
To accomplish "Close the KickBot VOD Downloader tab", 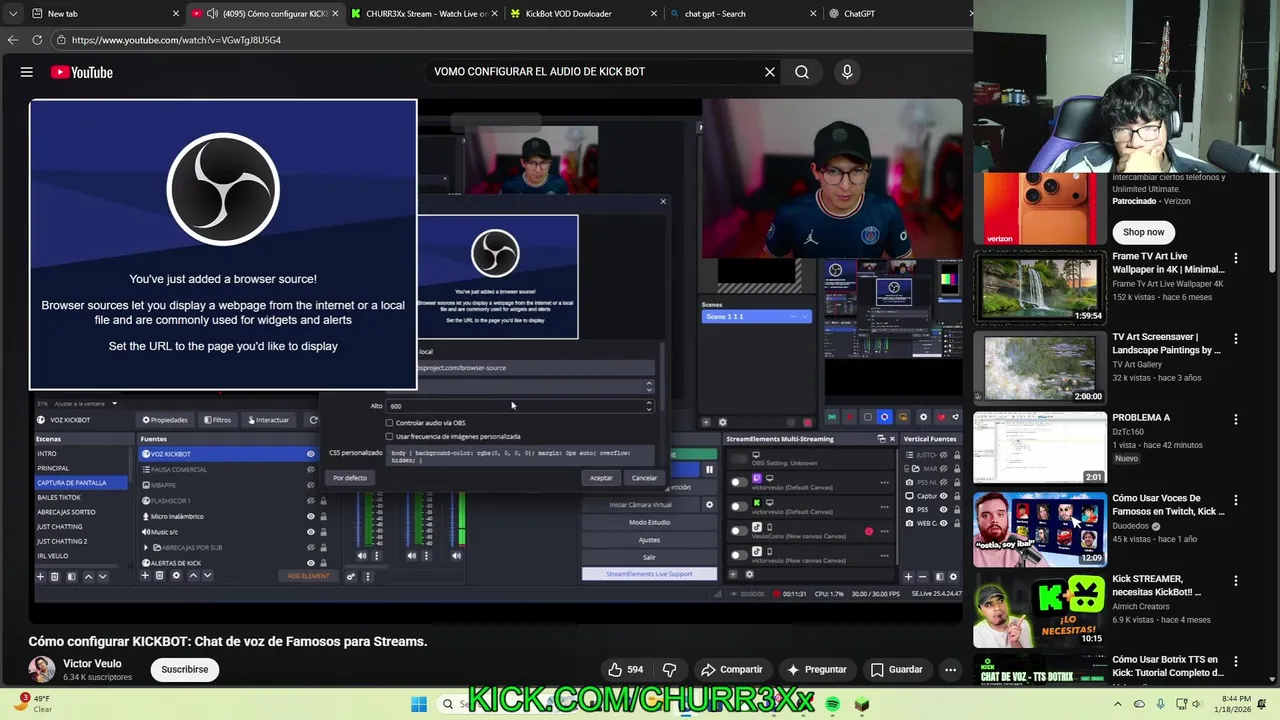I will point(654,14).
